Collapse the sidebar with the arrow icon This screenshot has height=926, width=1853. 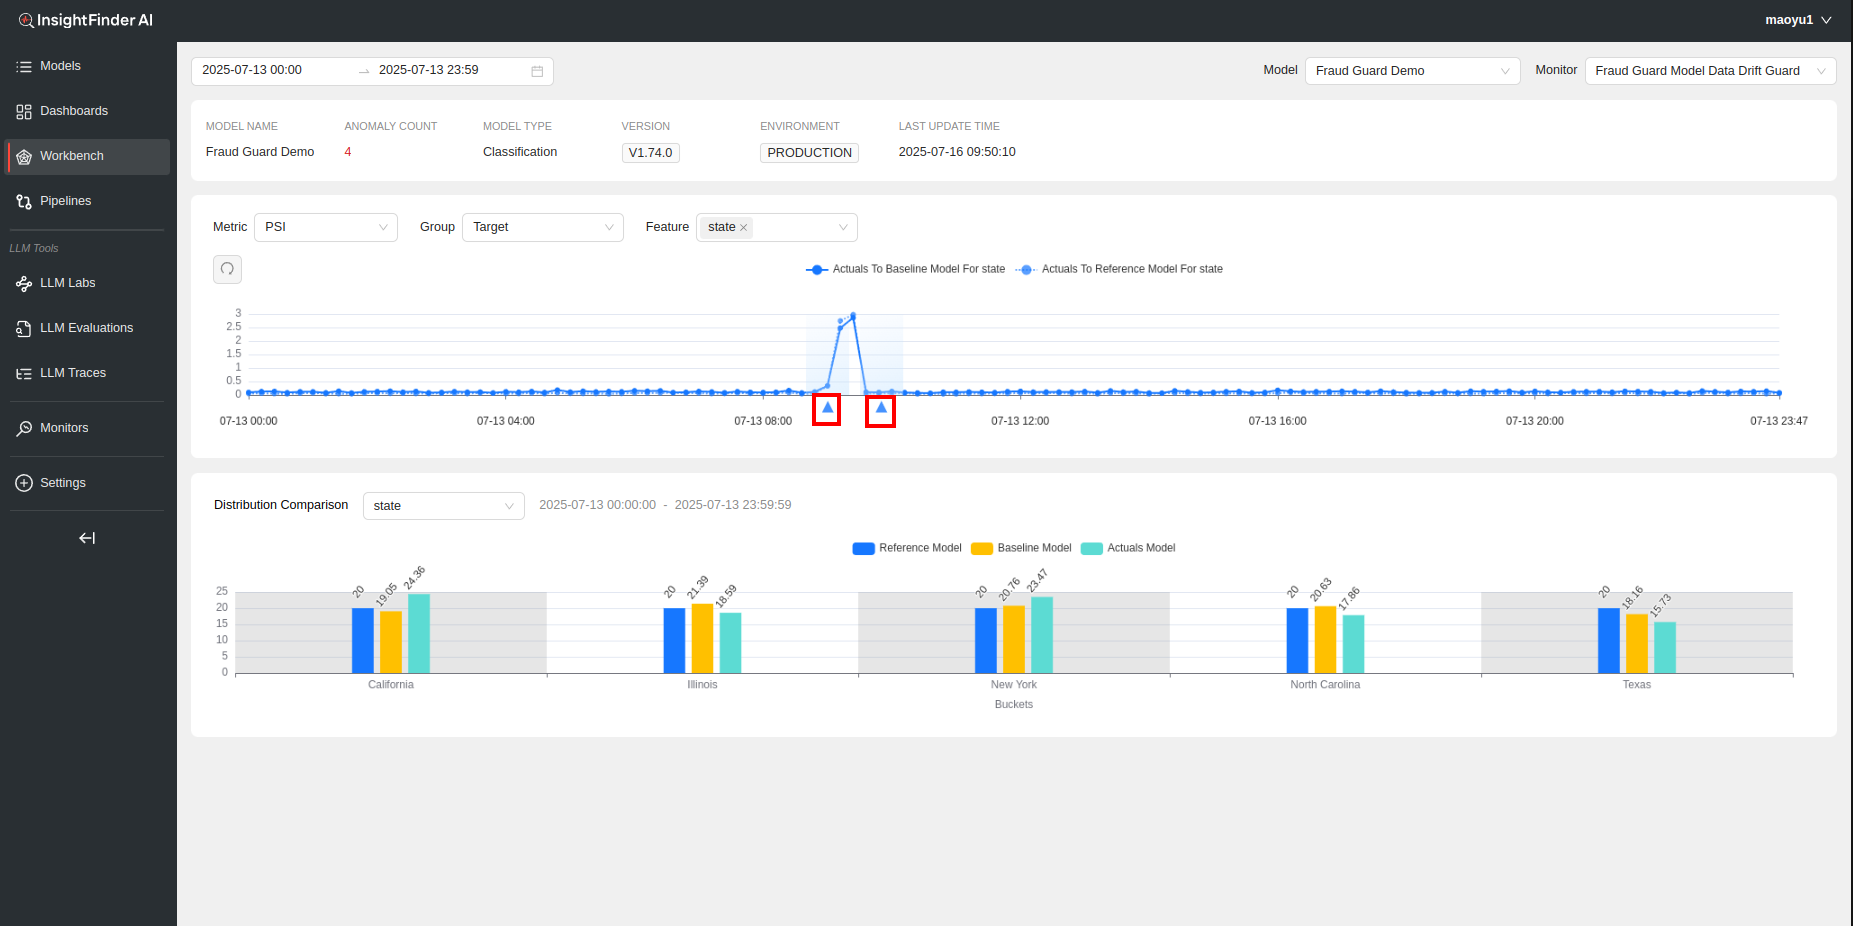click(87, 538)
